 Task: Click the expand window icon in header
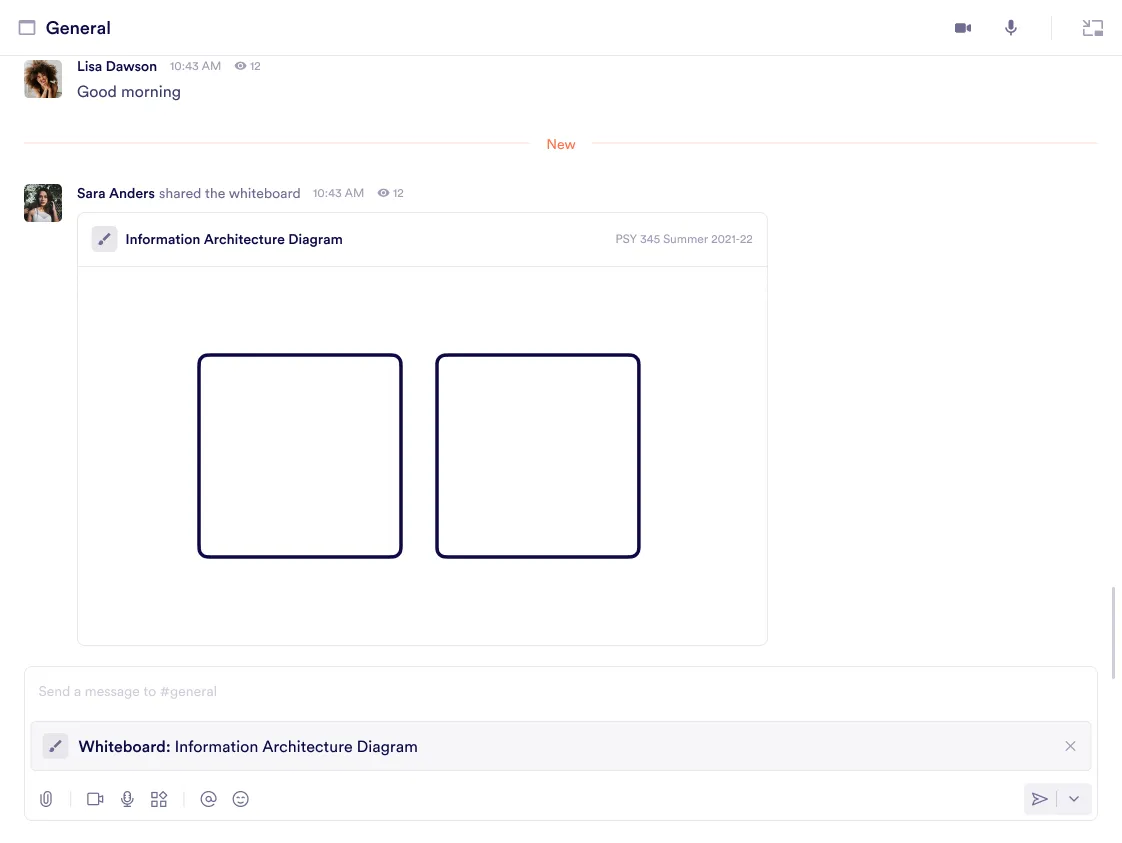(1092, 28)
